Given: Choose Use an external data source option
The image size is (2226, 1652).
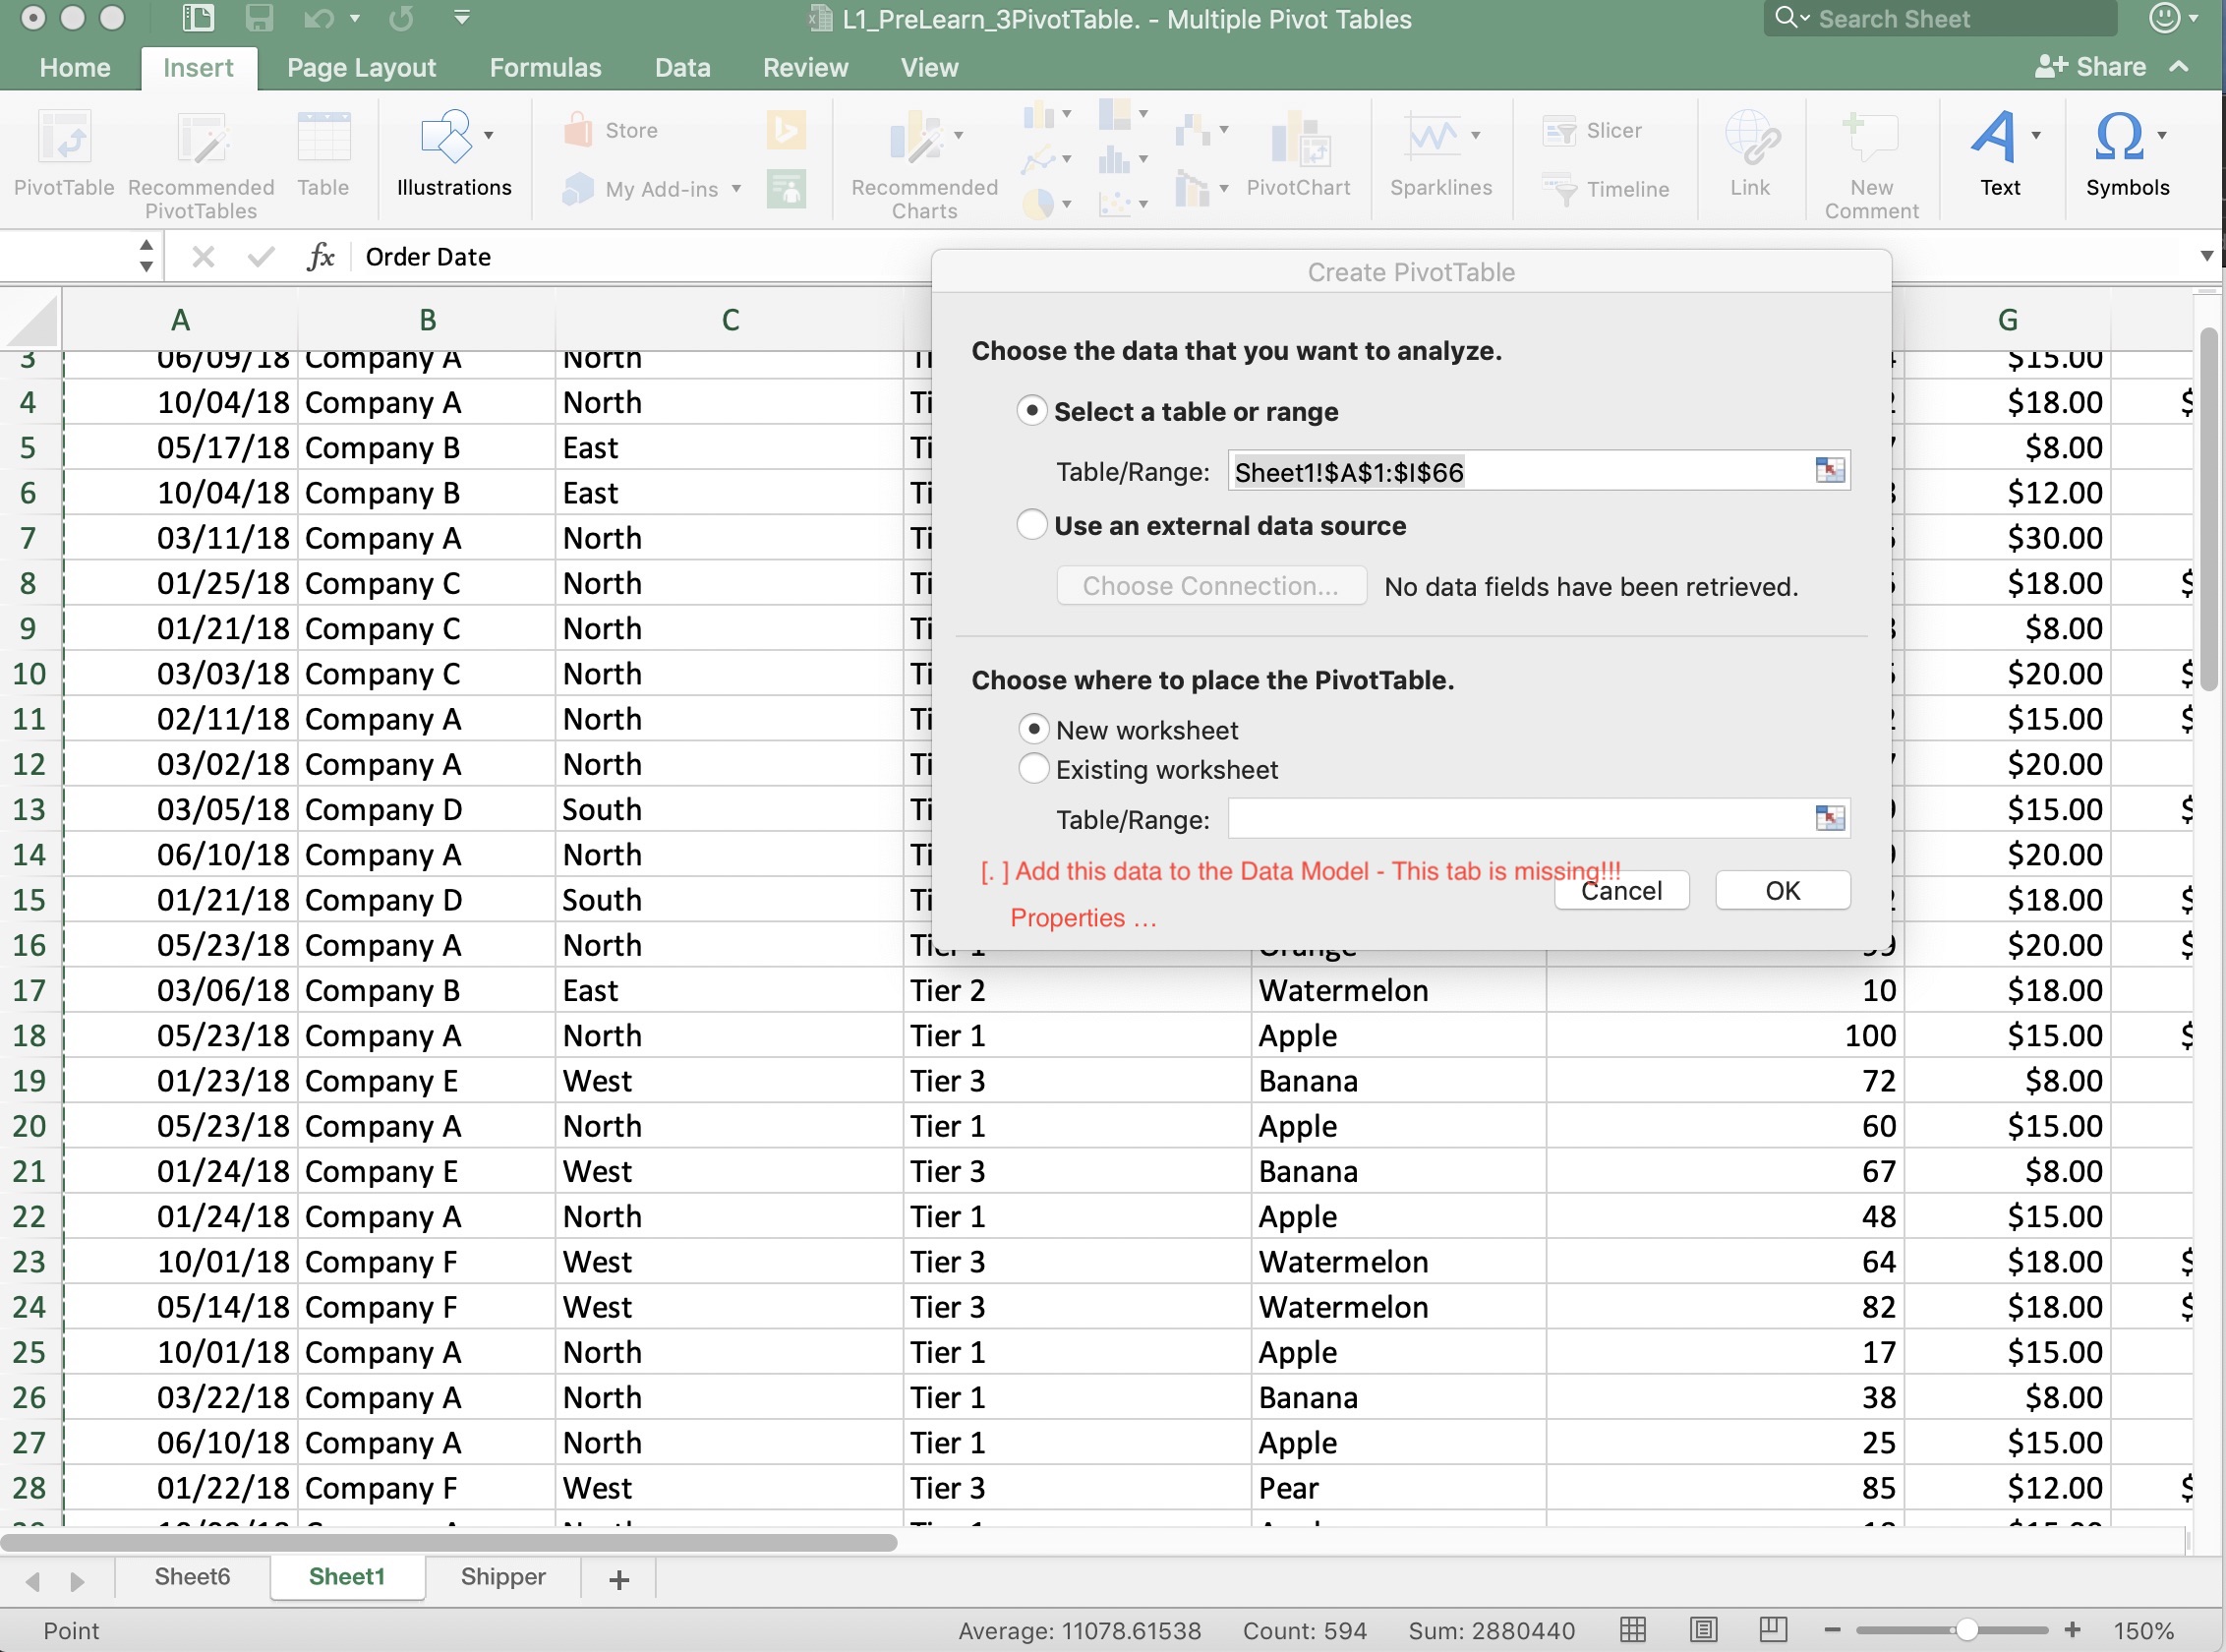Looking at the screenshot, I should (x=1031, y=525).
